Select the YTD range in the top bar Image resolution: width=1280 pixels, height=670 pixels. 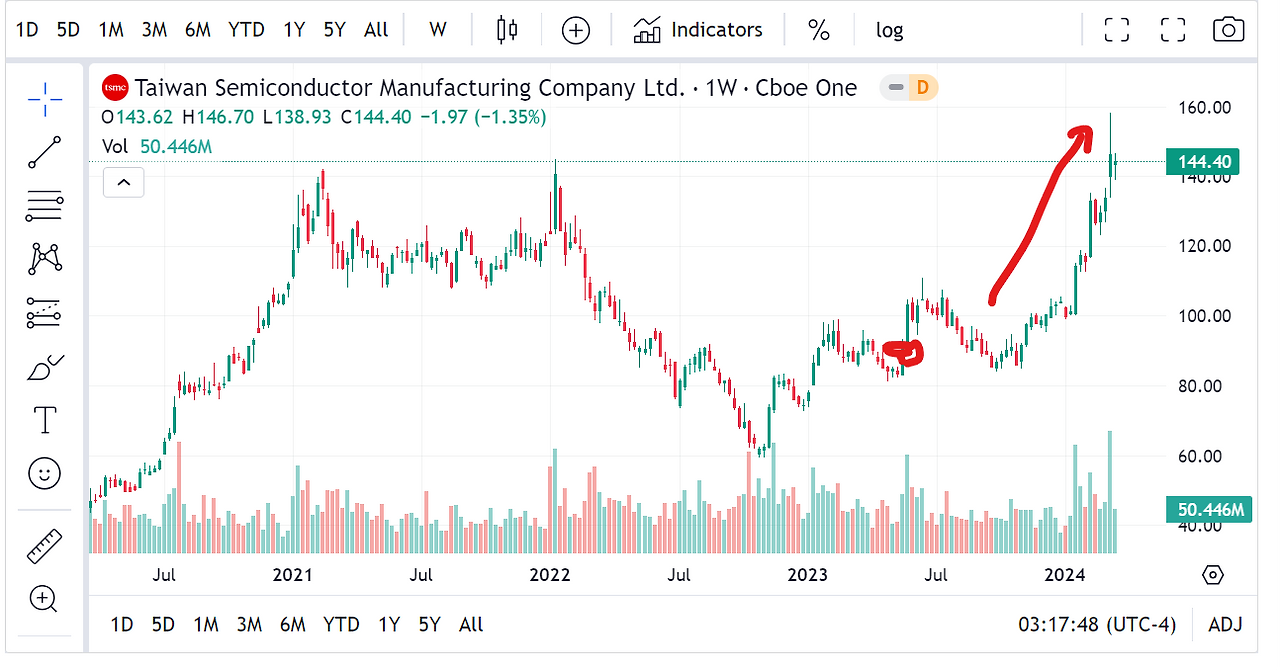tap(246, 30)
